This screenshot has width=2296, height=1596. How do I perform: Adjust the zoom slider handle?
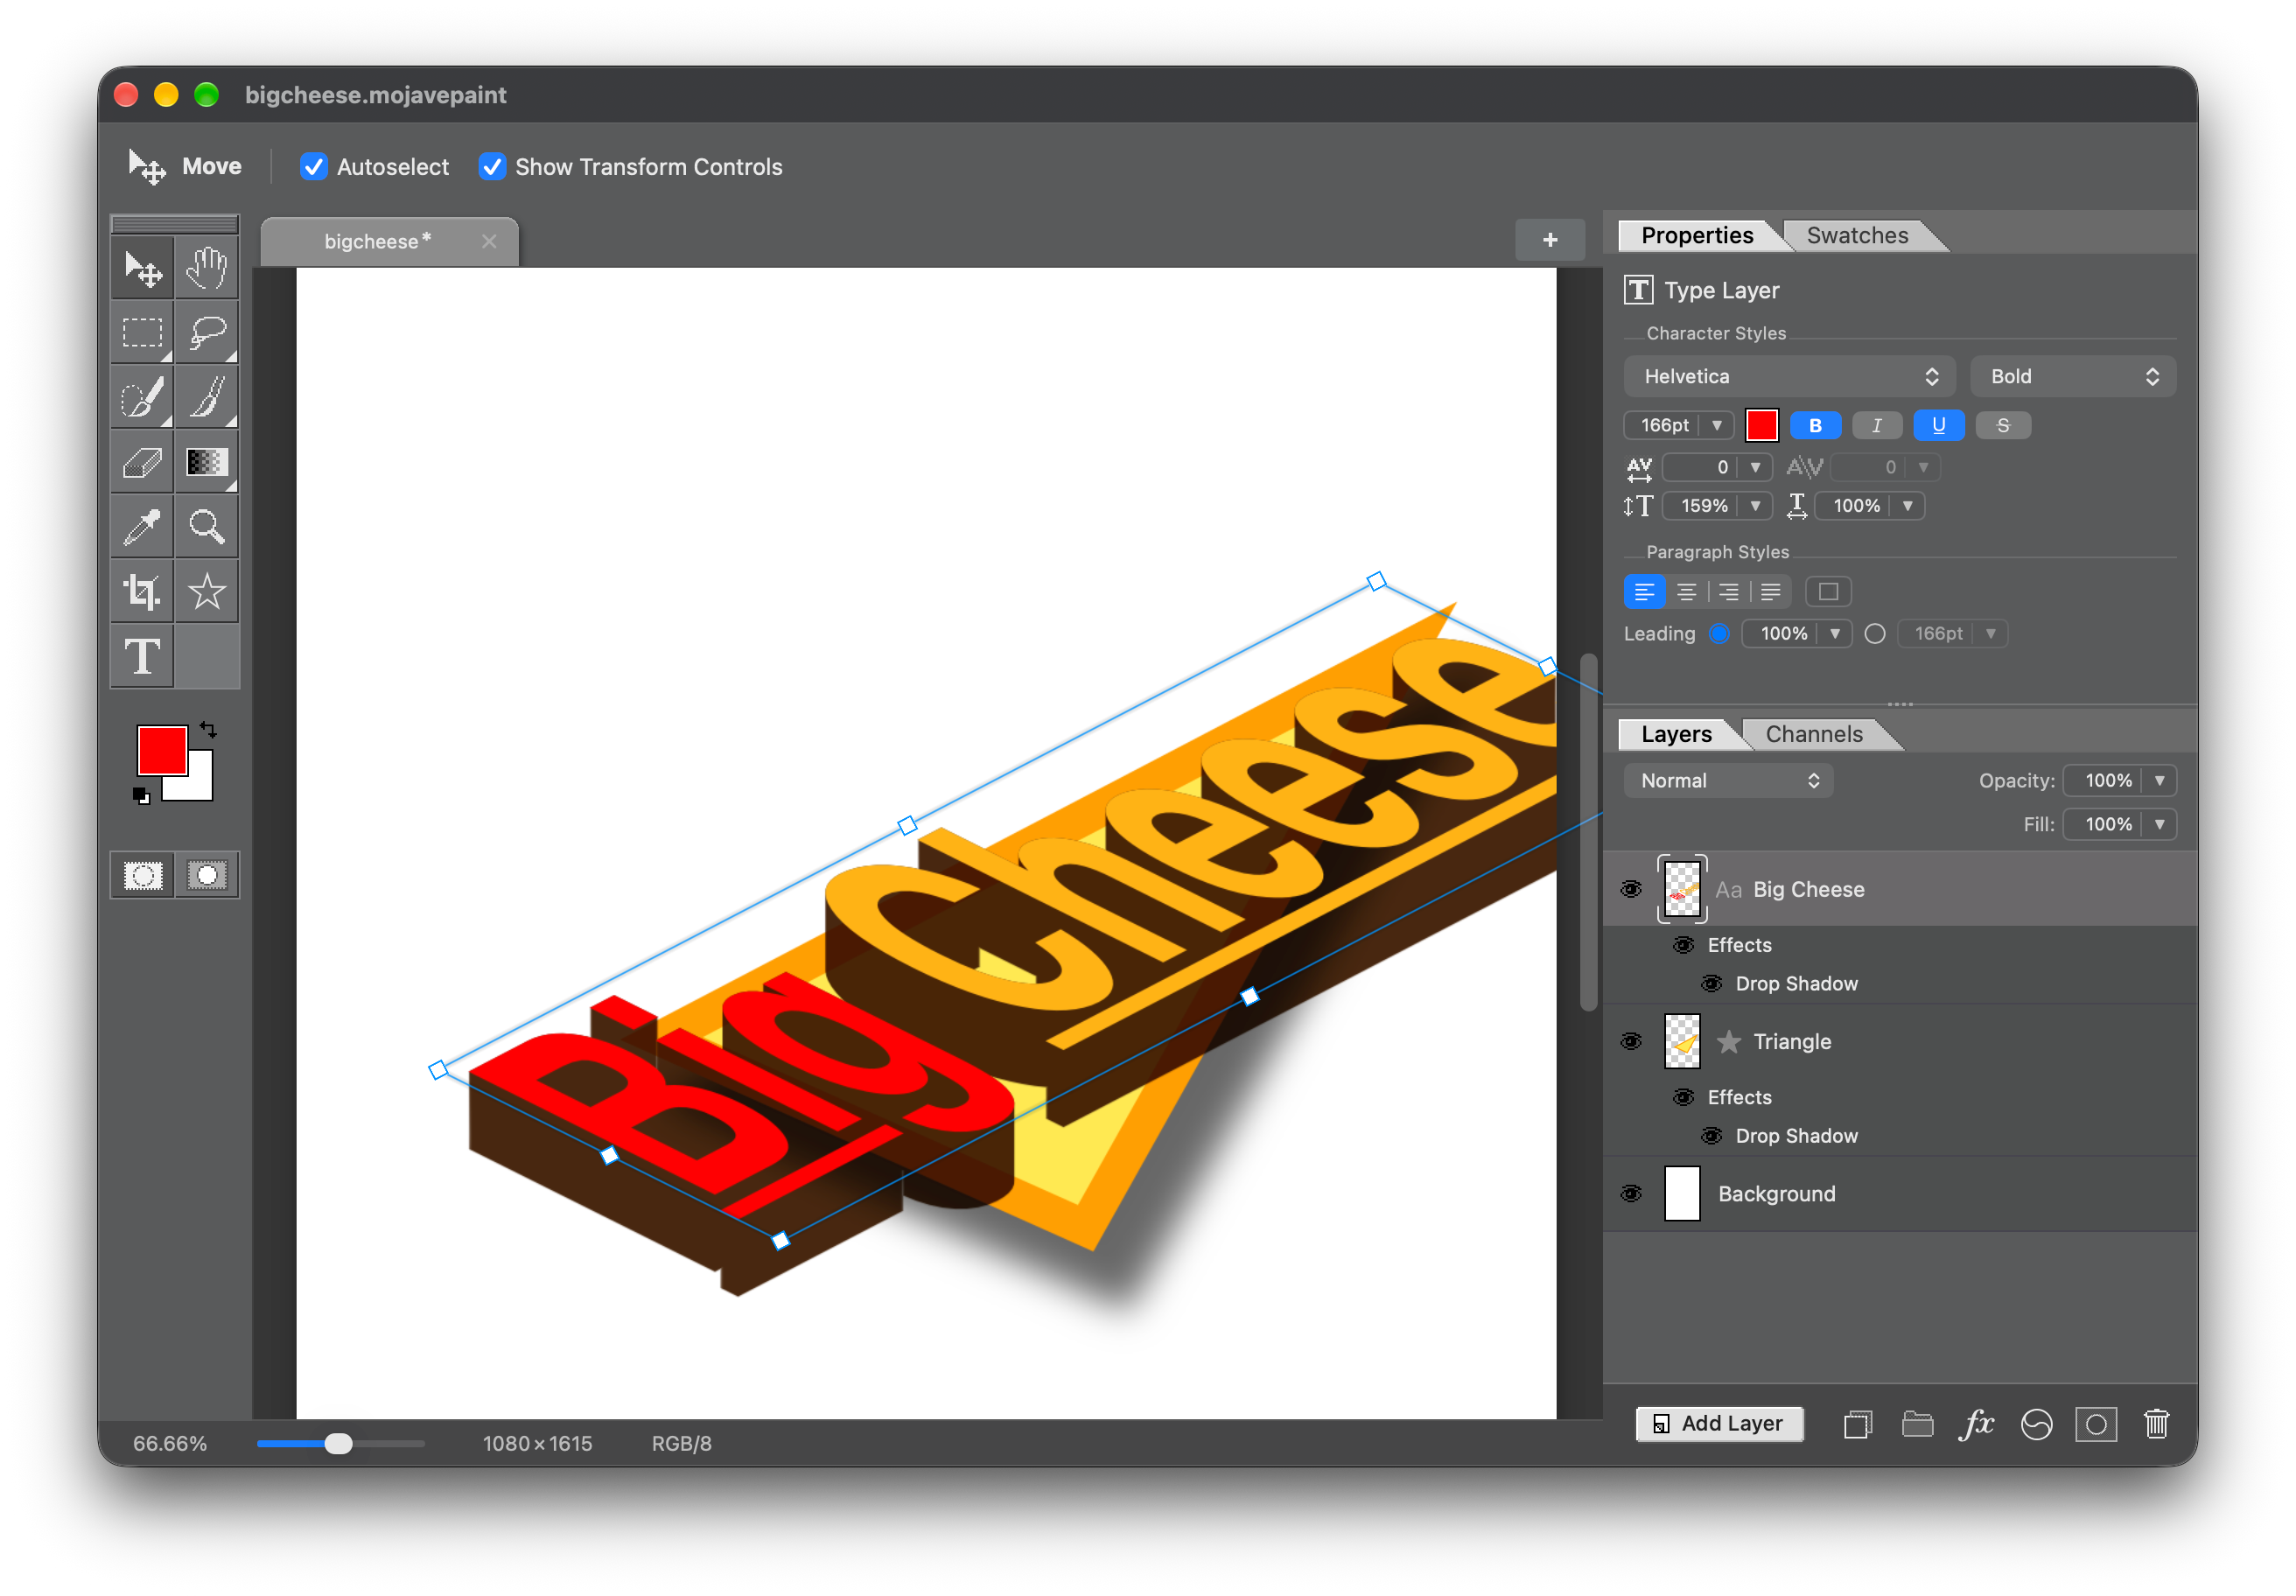click(x=339, y=1443)
